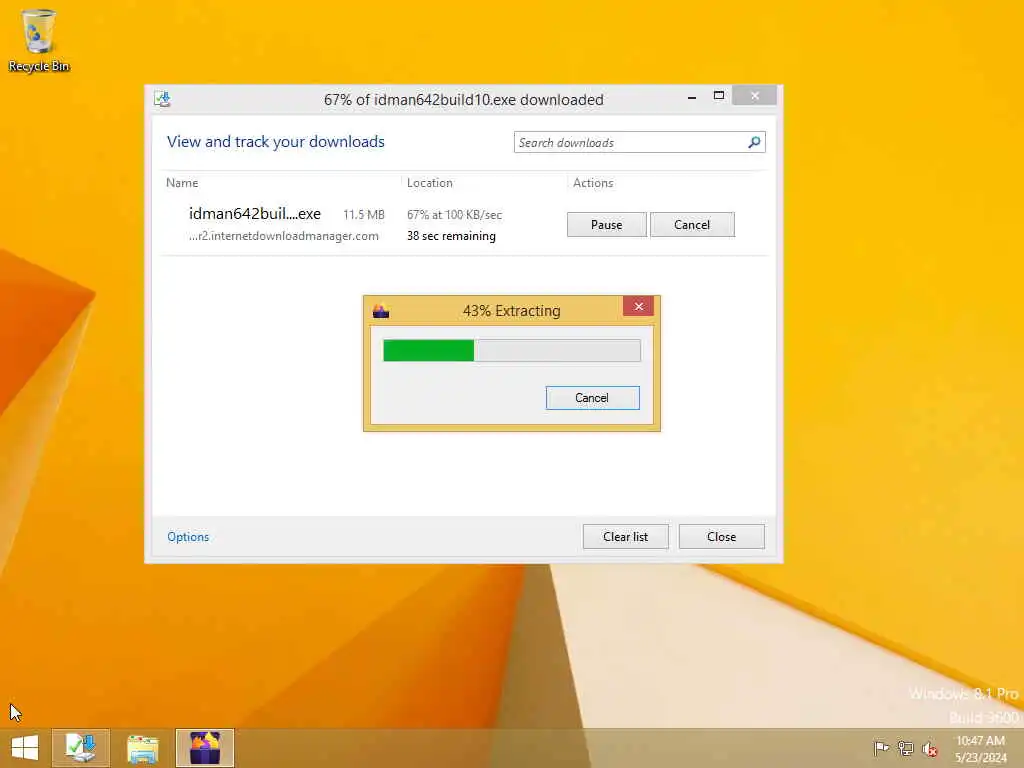Click the Actions column header
Screen dimensions: 1024x768
click(593, 183)
